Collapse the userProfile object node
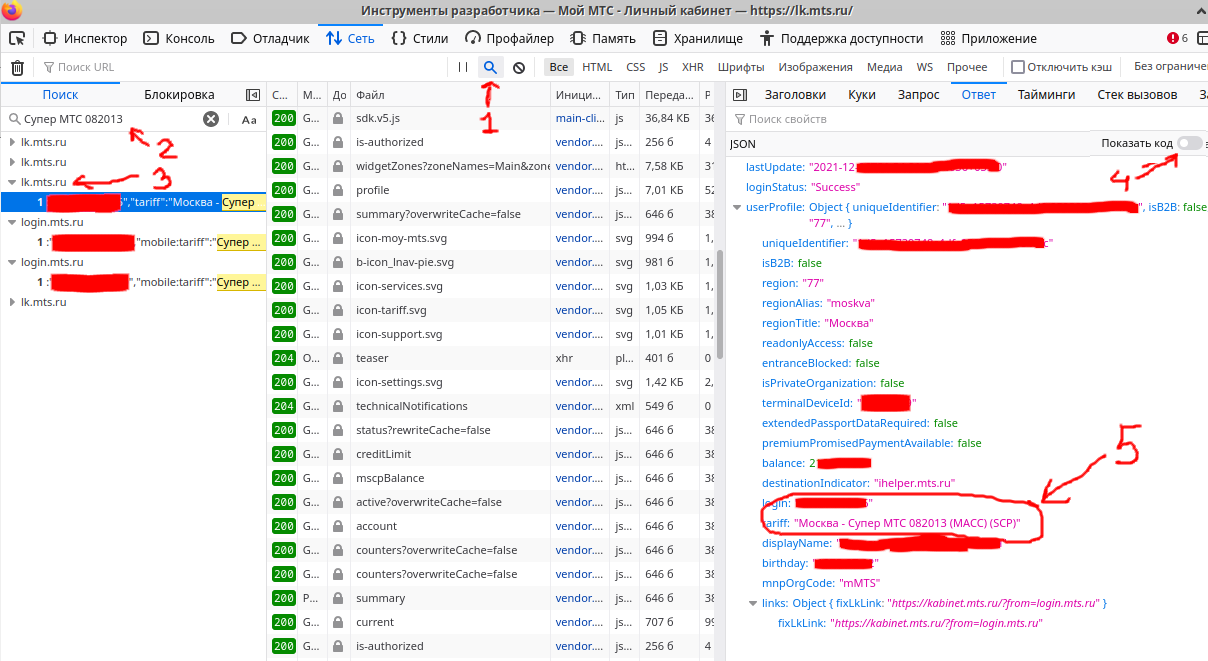This screenshot has height=661, width=1208. pyautogui.click(x=738, y=207)
